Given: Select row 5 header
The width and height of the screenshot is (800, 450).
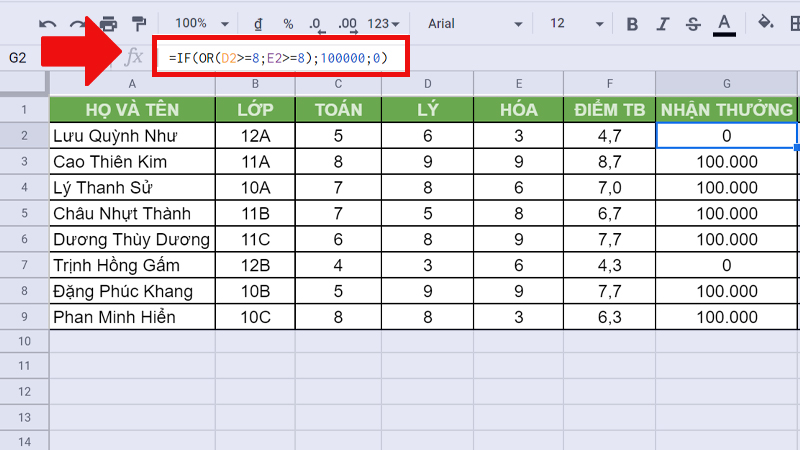Looking at the screenshot, I should 24,214.
